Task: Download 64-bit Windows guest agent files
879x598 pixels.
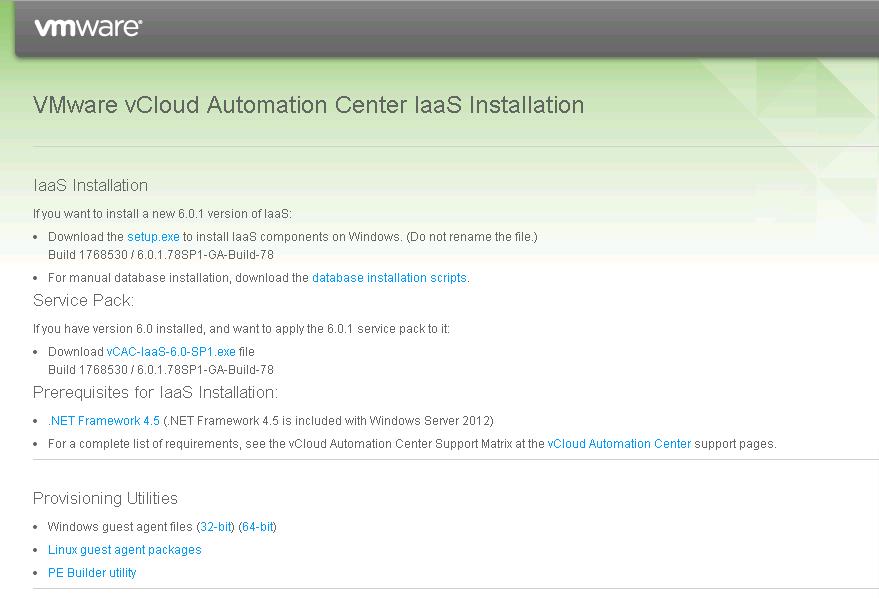Action: pos(257,527)
